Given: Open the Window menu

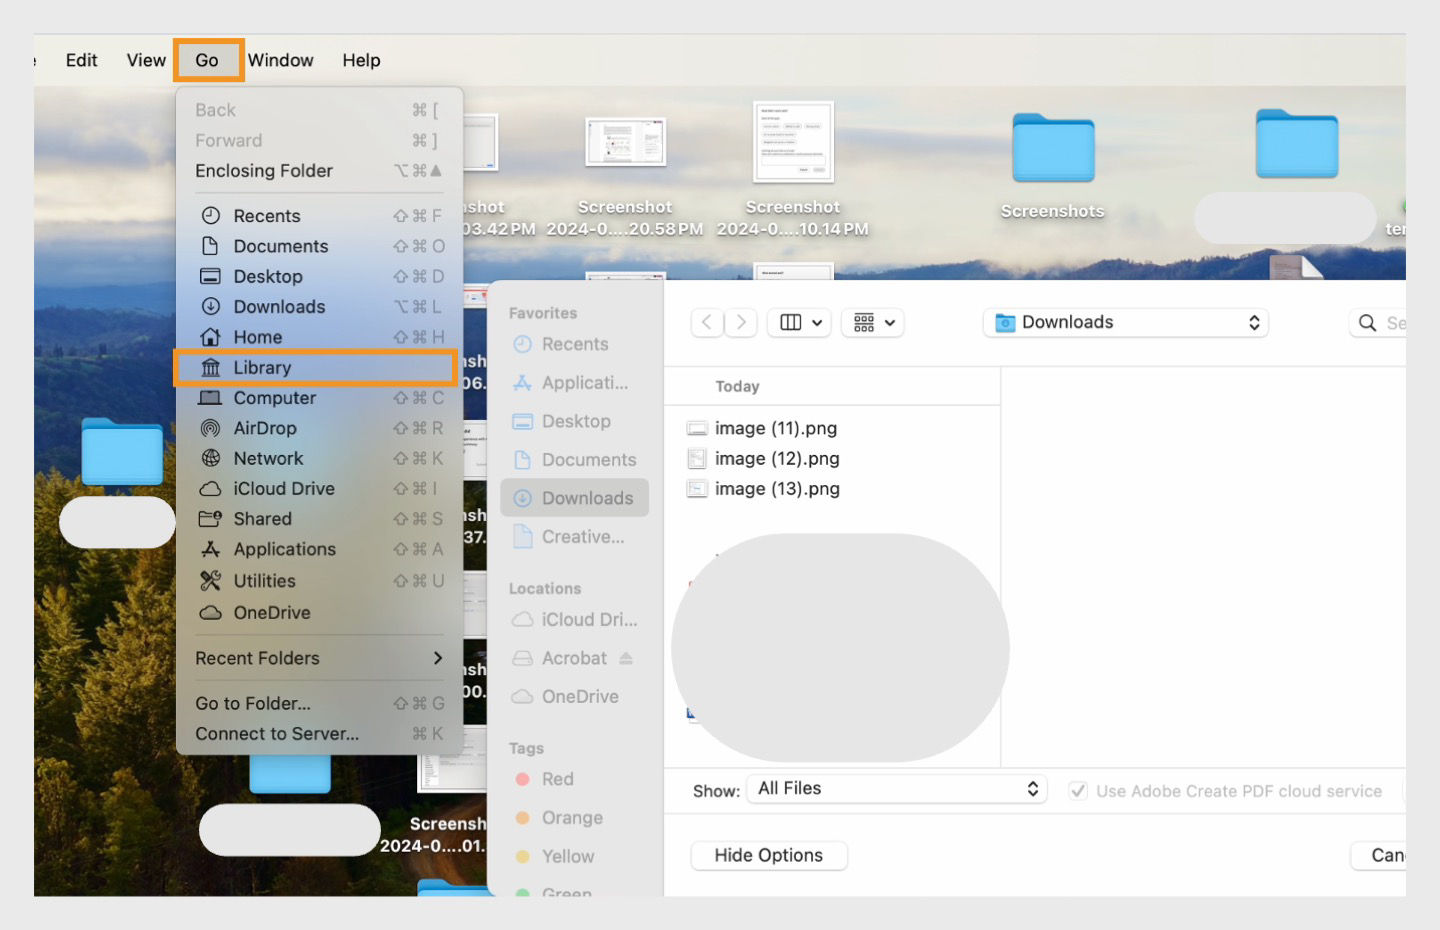Looking at the screenshot, I should pyautogui.click(x=280, y=60).
